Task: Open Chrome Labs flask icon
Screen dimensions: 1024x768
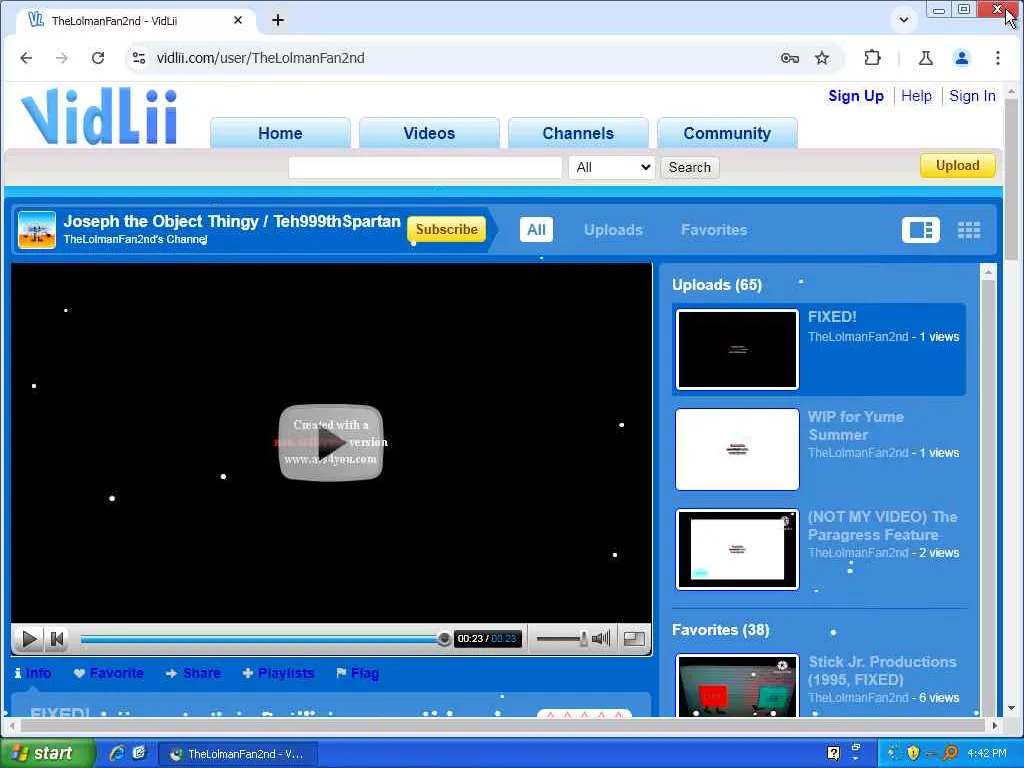Action: tap(925, 58)
